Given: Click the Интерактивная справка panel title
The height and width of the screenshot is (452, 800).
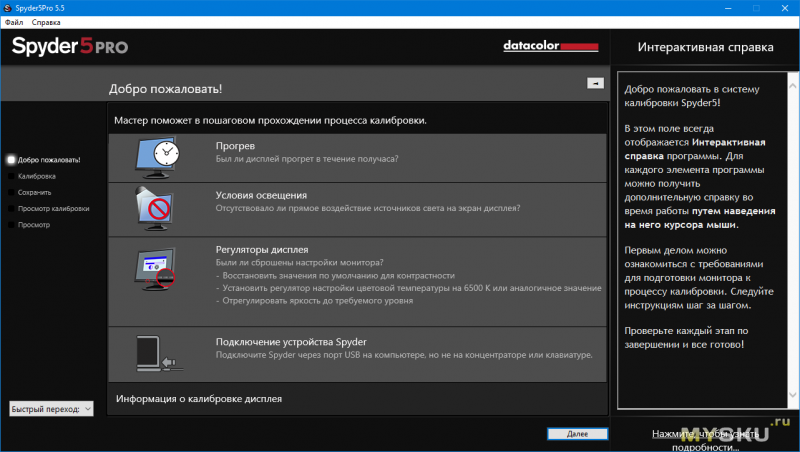Looking at the screenshot, I should click(x=705, y=47).
